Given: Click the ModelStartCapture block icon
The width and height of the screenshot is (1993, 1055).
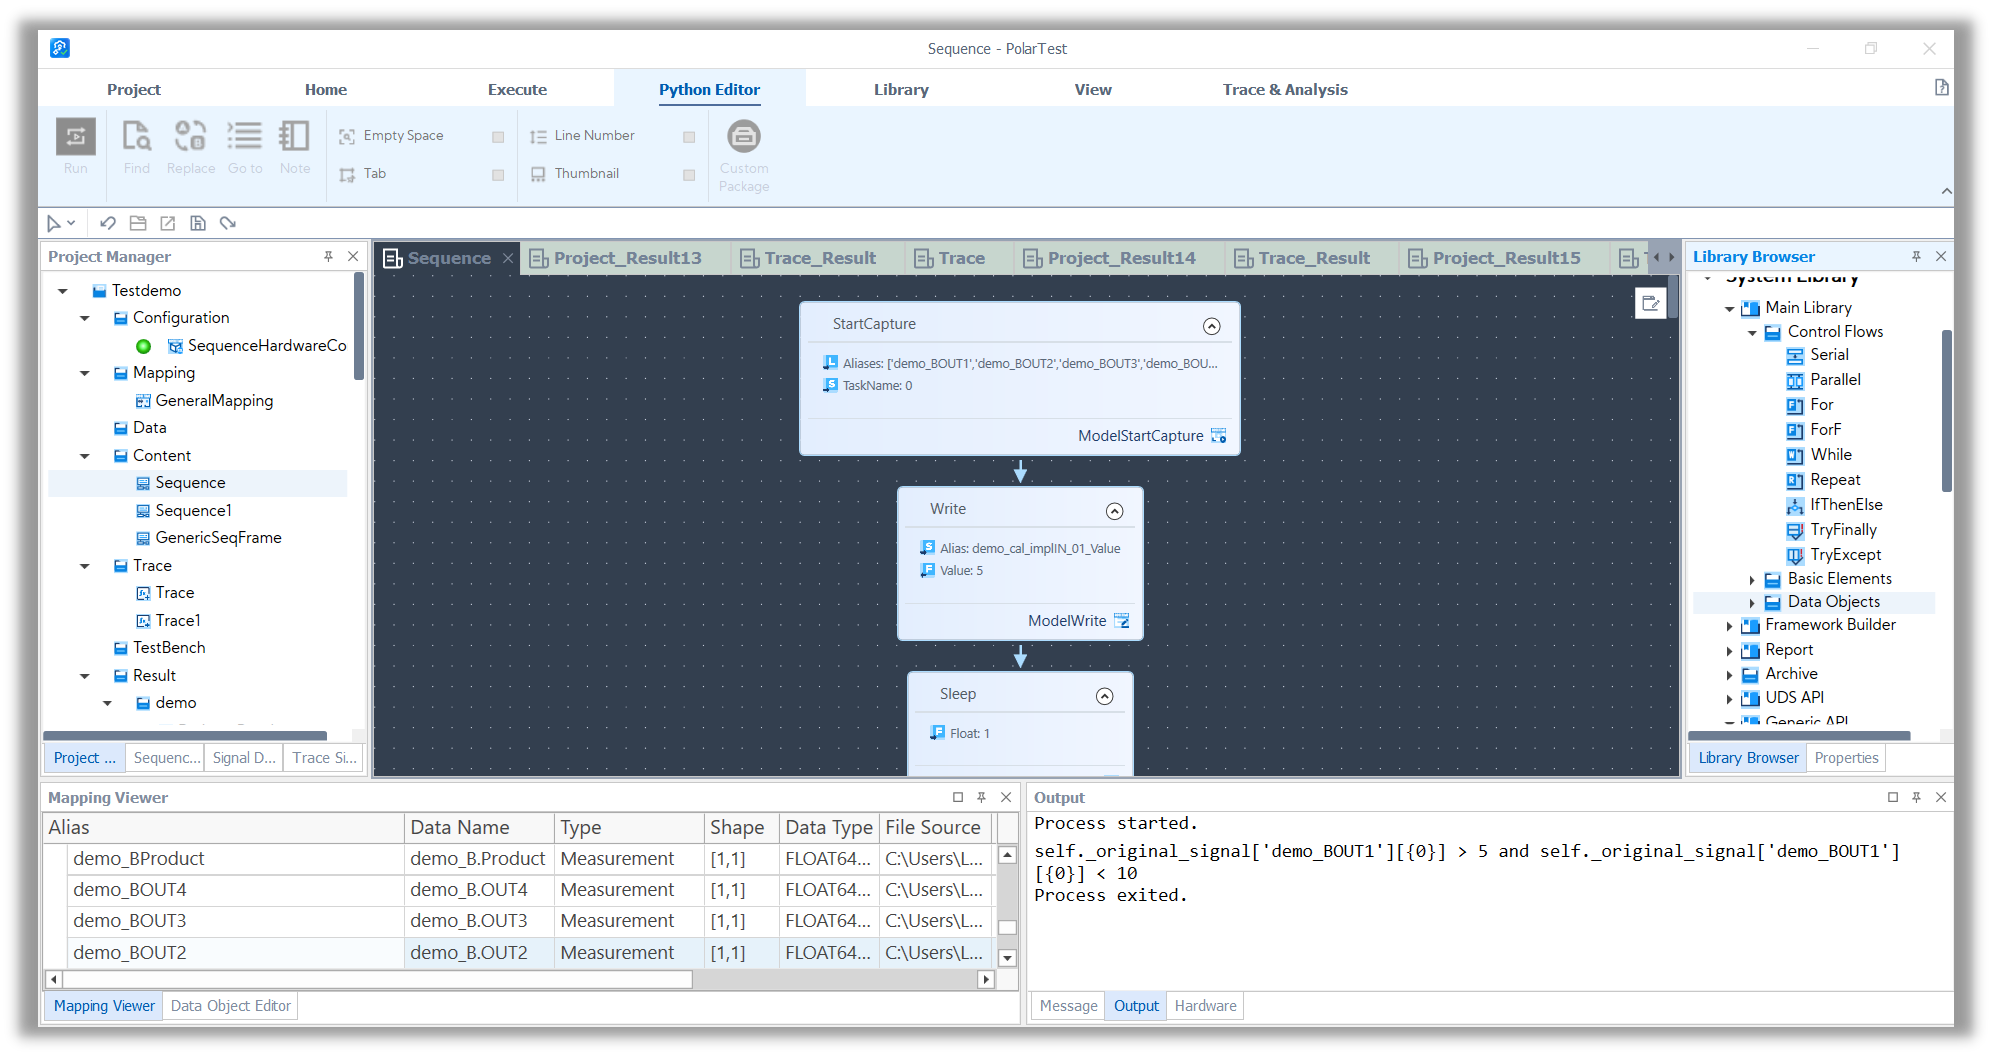Looking at the screenshot, I should [1218, 436].
